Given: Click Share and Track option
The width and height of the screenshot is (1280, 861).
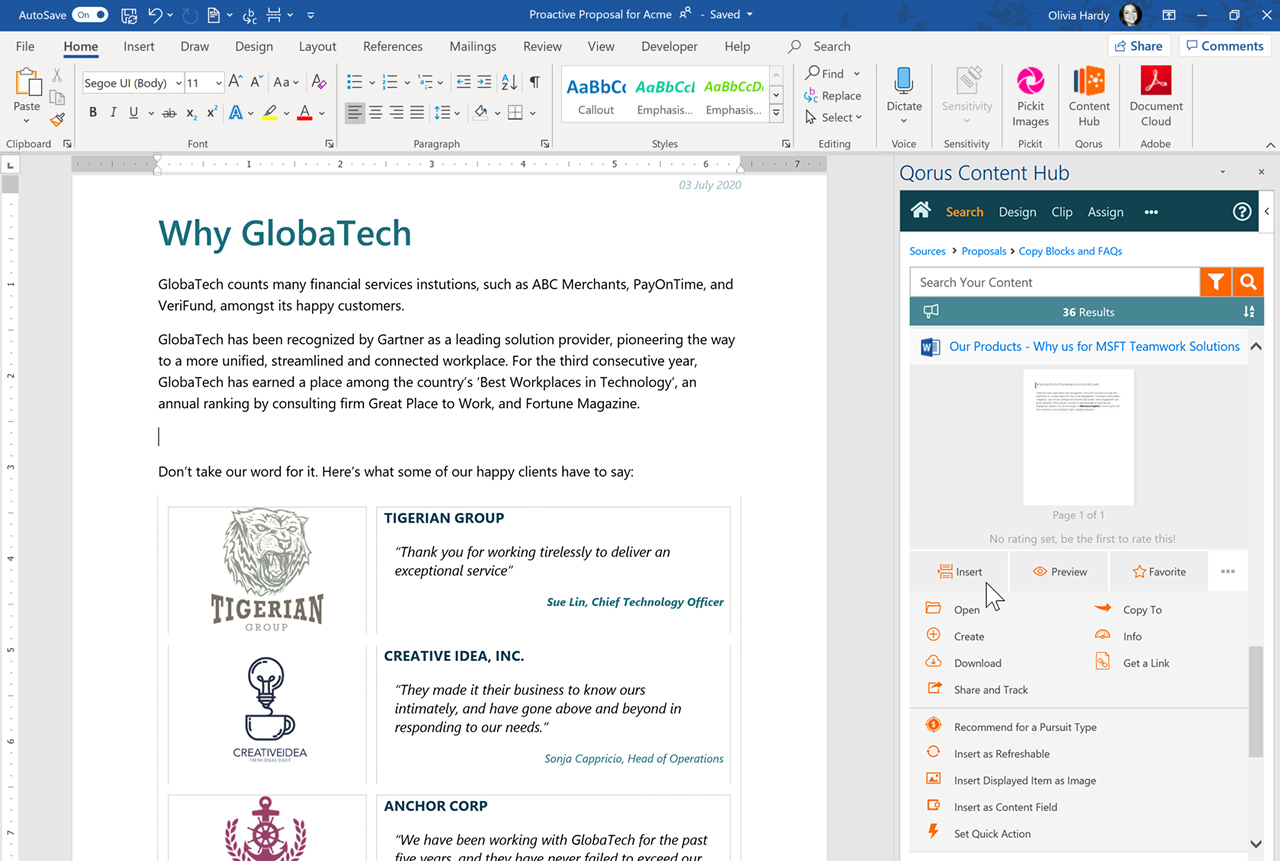Looking at the screenshot, I should coord(978,690).
